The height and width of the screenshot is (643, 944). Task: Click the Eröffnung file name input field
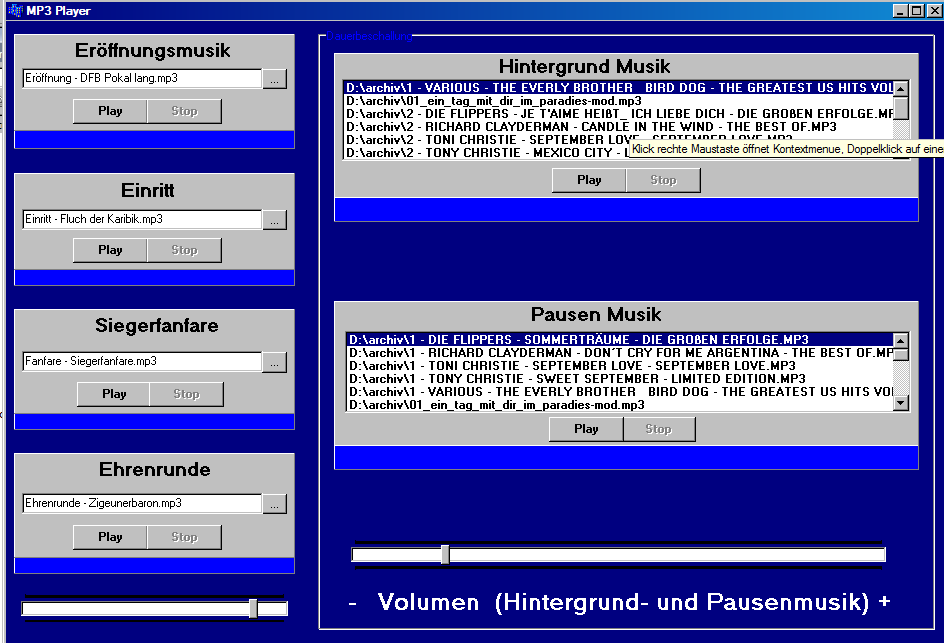(x=141, y=78)
